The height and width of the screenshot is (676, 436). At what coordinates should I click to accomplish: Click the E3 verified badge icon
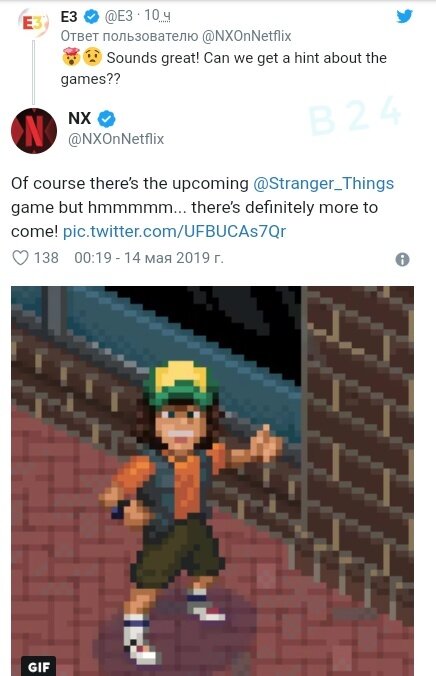click(91, 17)
